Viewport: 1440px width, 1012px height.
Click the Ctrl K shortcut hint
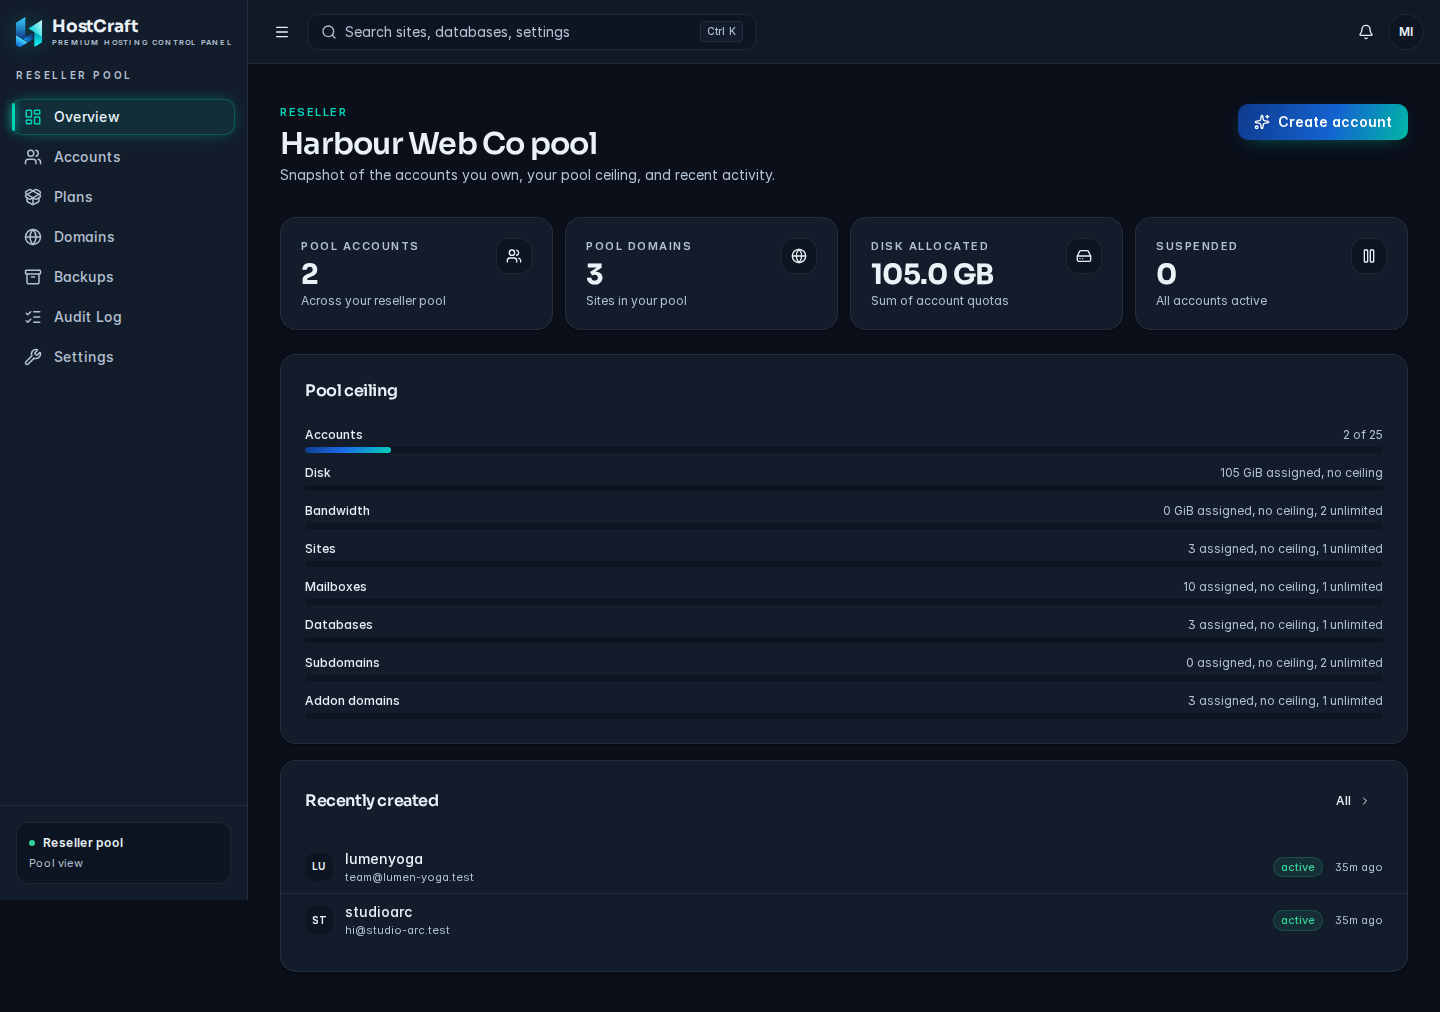[721, 32]
